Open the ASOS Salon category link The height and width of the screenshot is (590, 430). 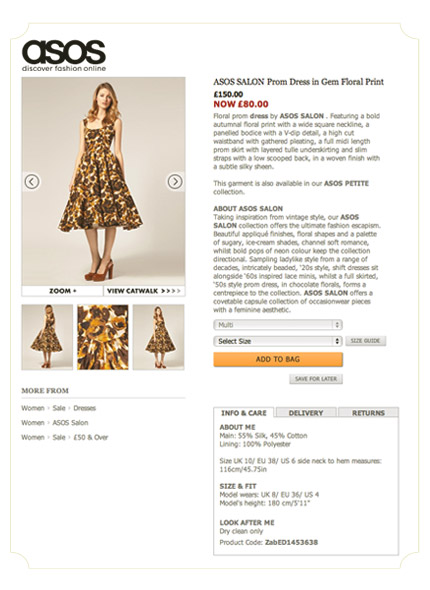(70, 423)
